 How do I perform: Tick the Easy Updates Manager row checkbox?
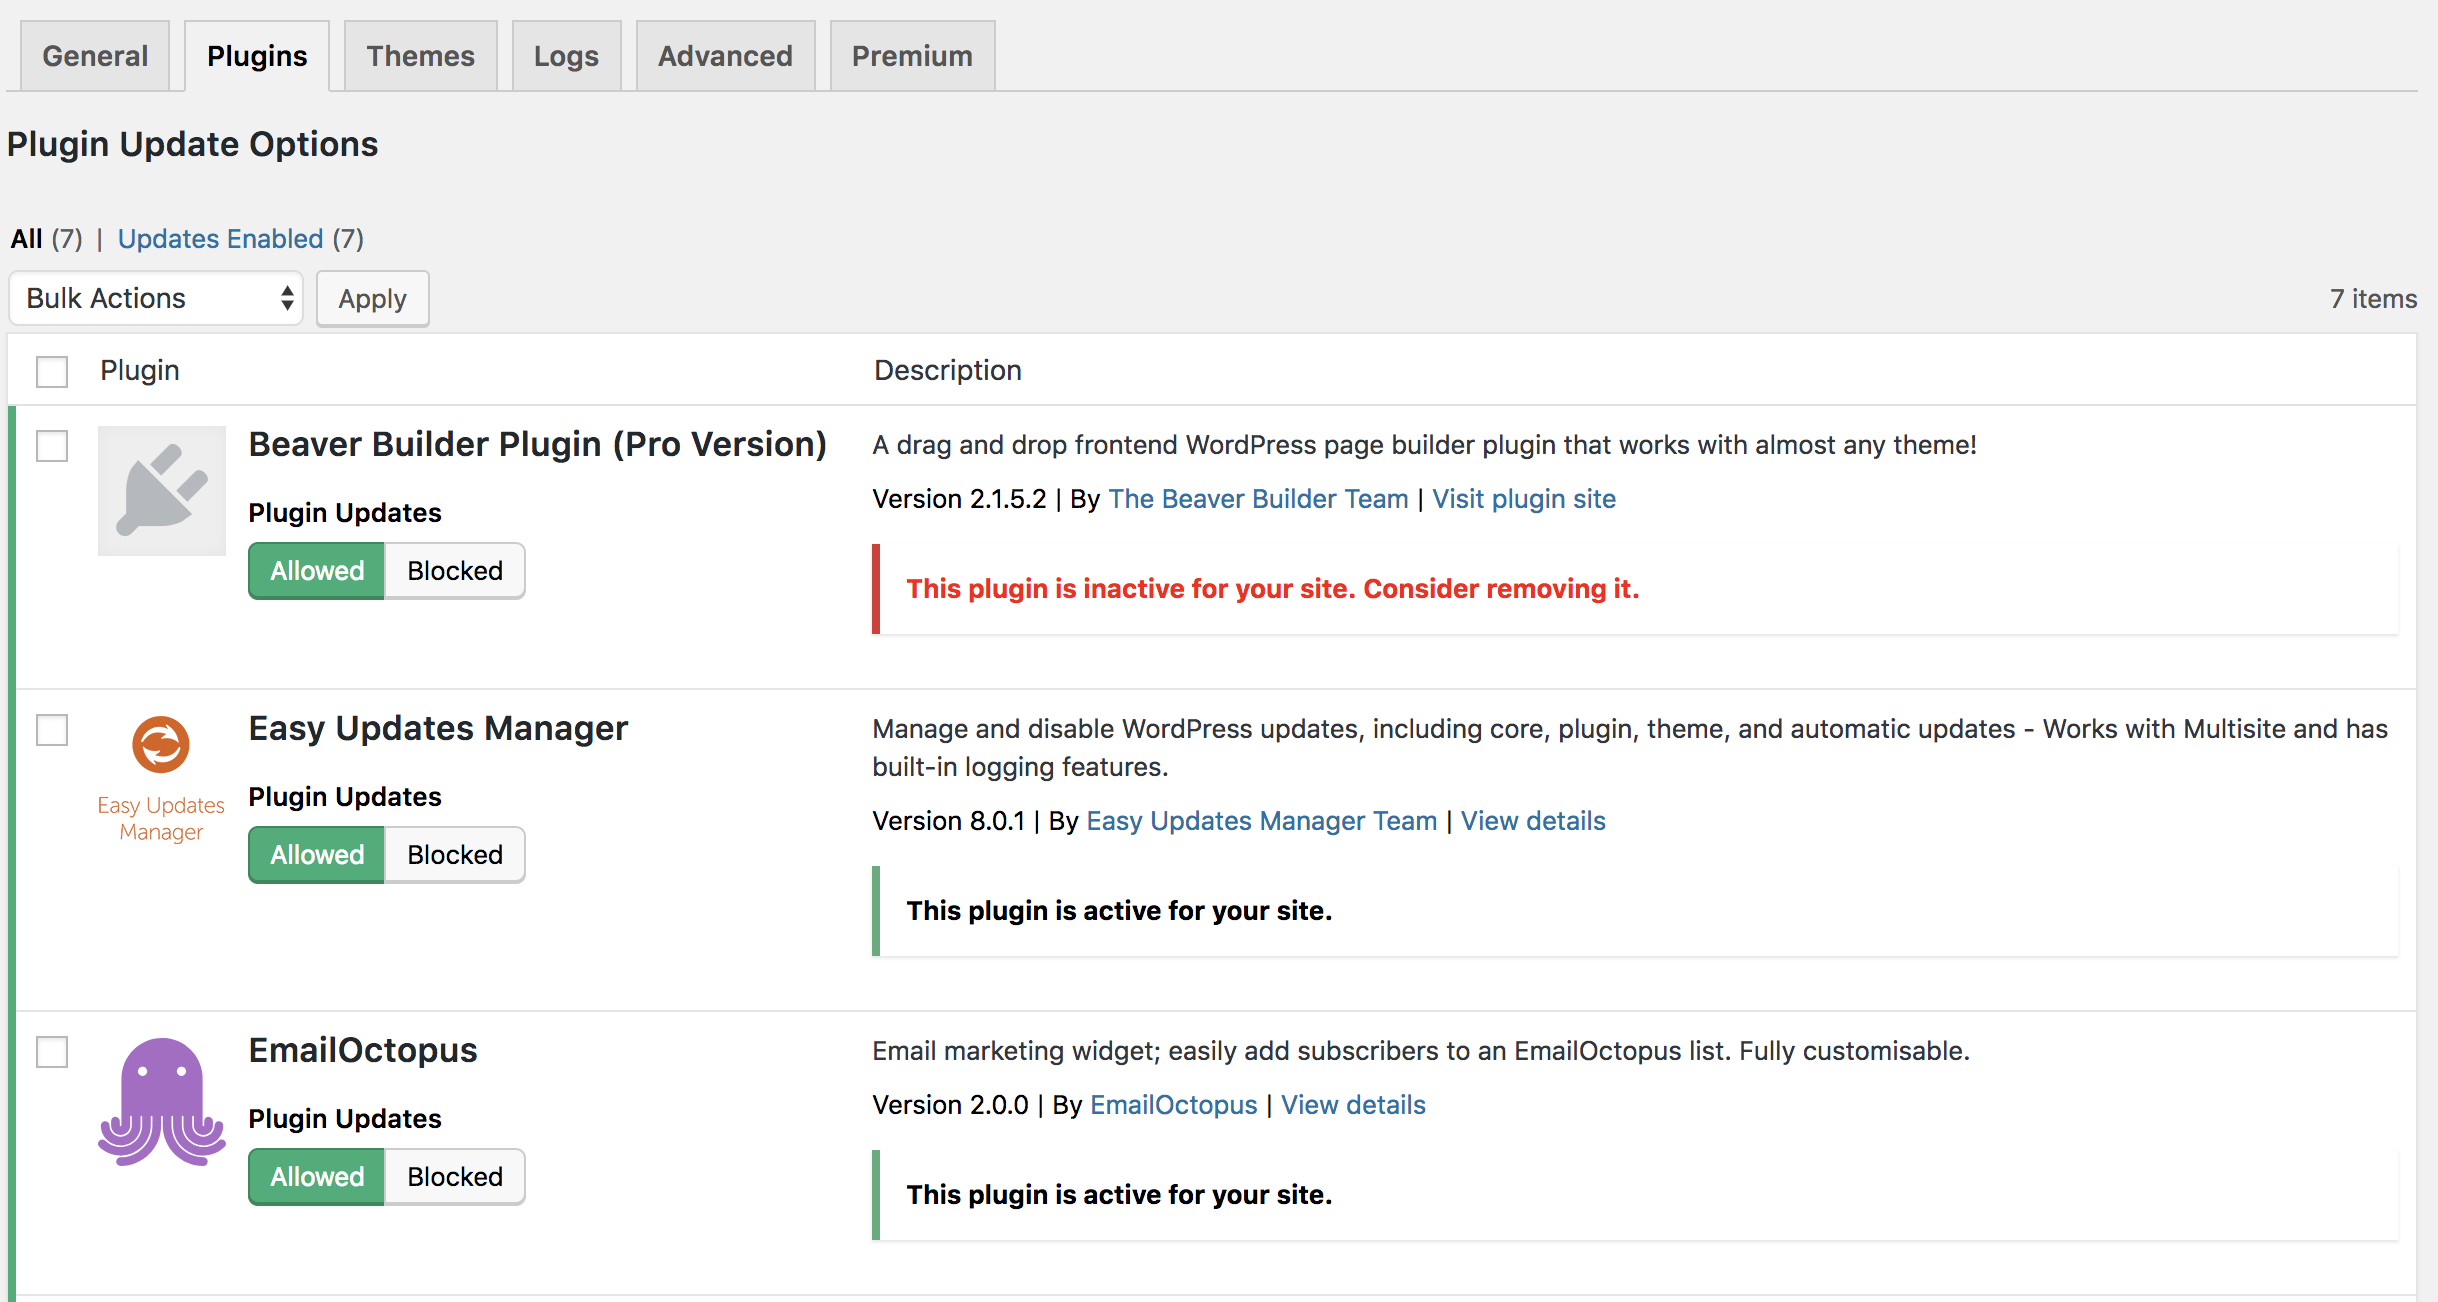pyautogui.click(x=52, y=729)
